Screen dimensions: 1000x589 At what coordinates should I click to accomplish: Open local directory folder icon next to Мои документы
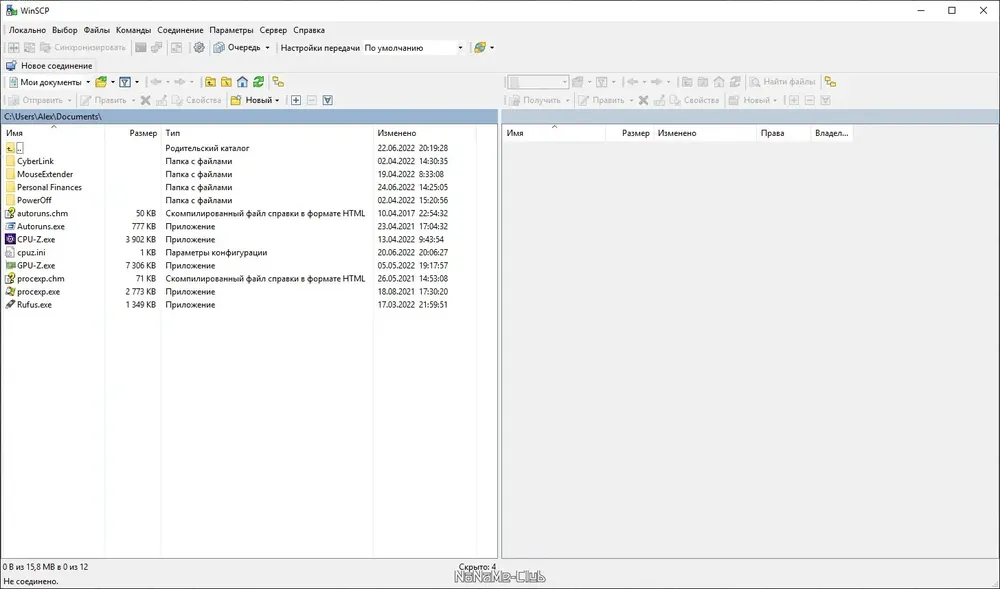tap(101, 82)
